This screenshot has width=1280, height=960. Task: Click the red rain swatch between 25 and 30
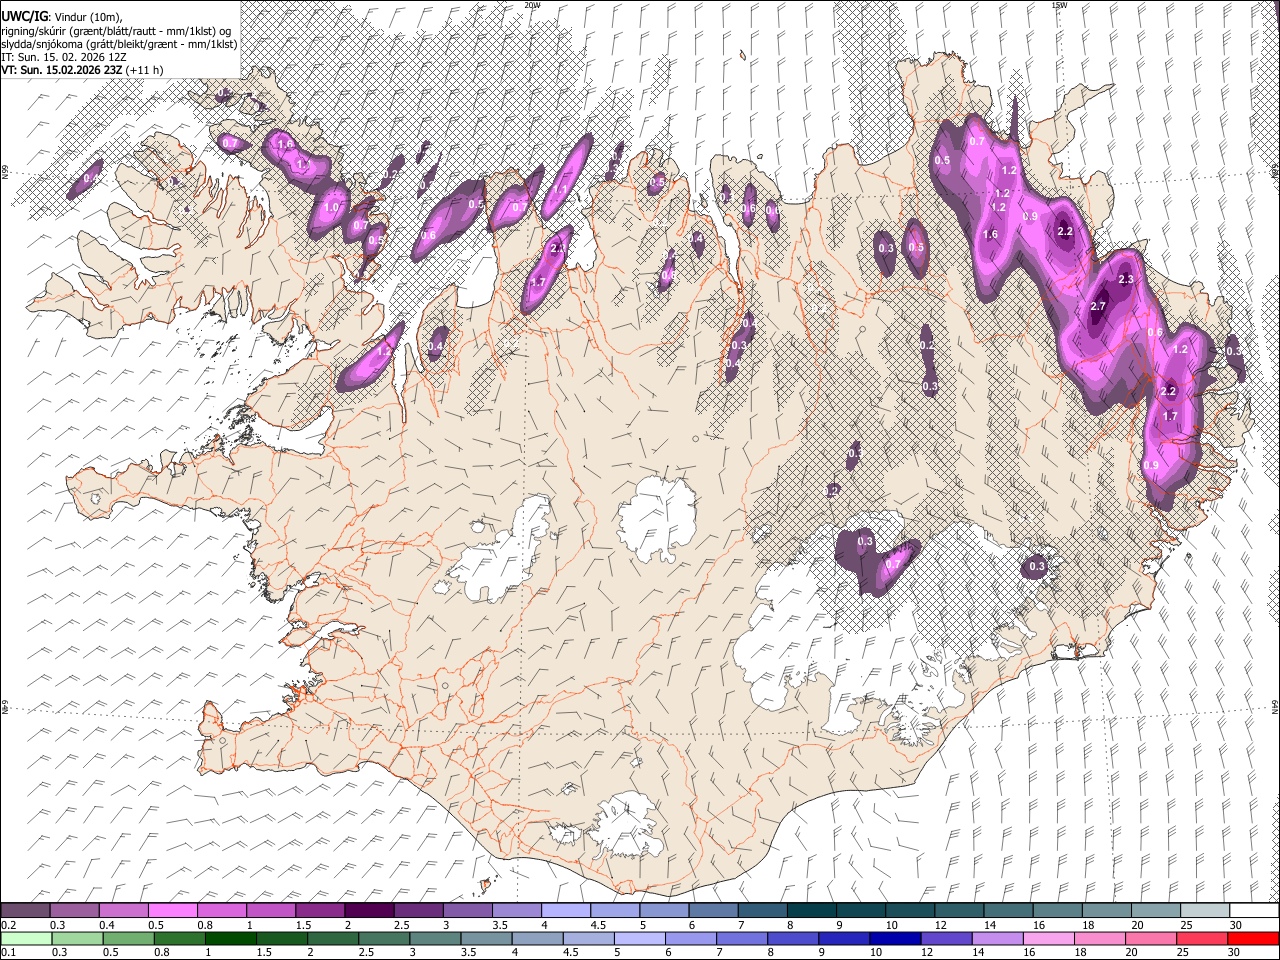(1202, 938)
